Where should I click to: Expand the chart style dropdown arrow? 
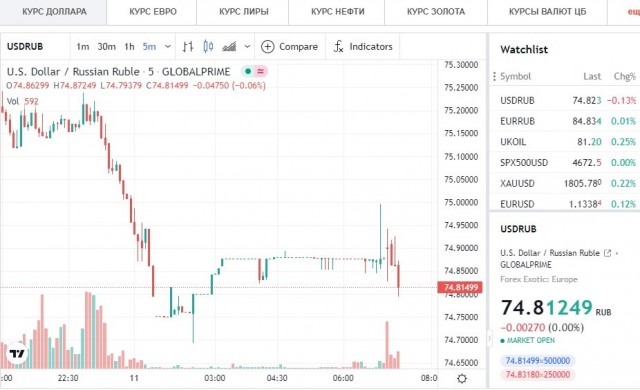click(x=247, y=47)
